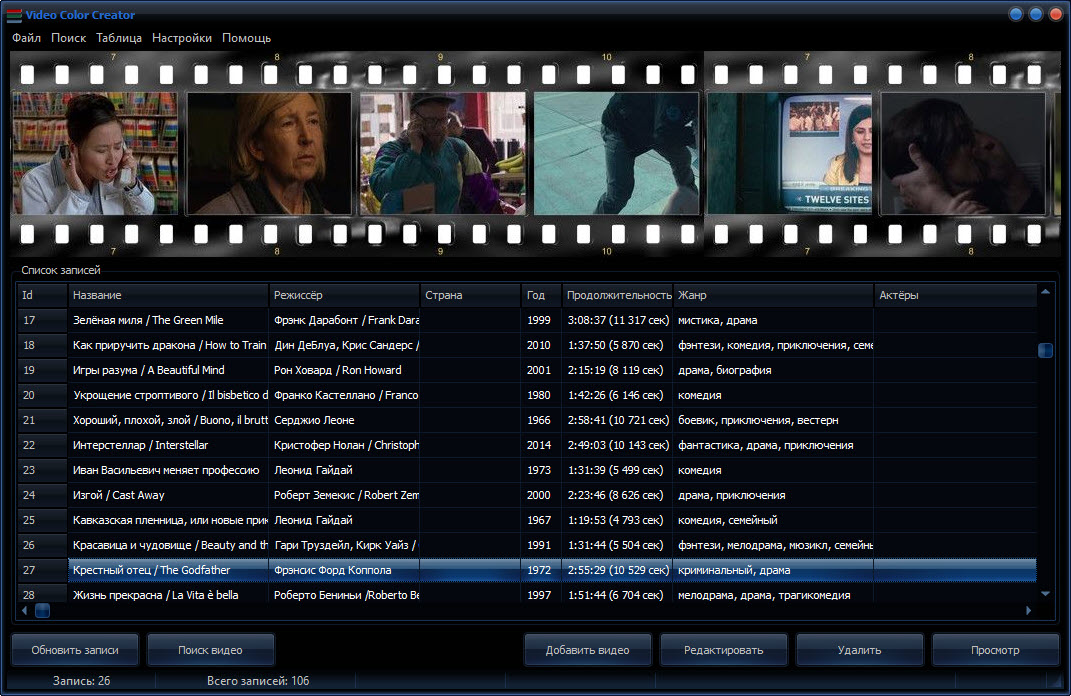Select dark thumbnail of embracing couple
The image size is (1071, 696).
pyautogui.click(x=963, y=154)
